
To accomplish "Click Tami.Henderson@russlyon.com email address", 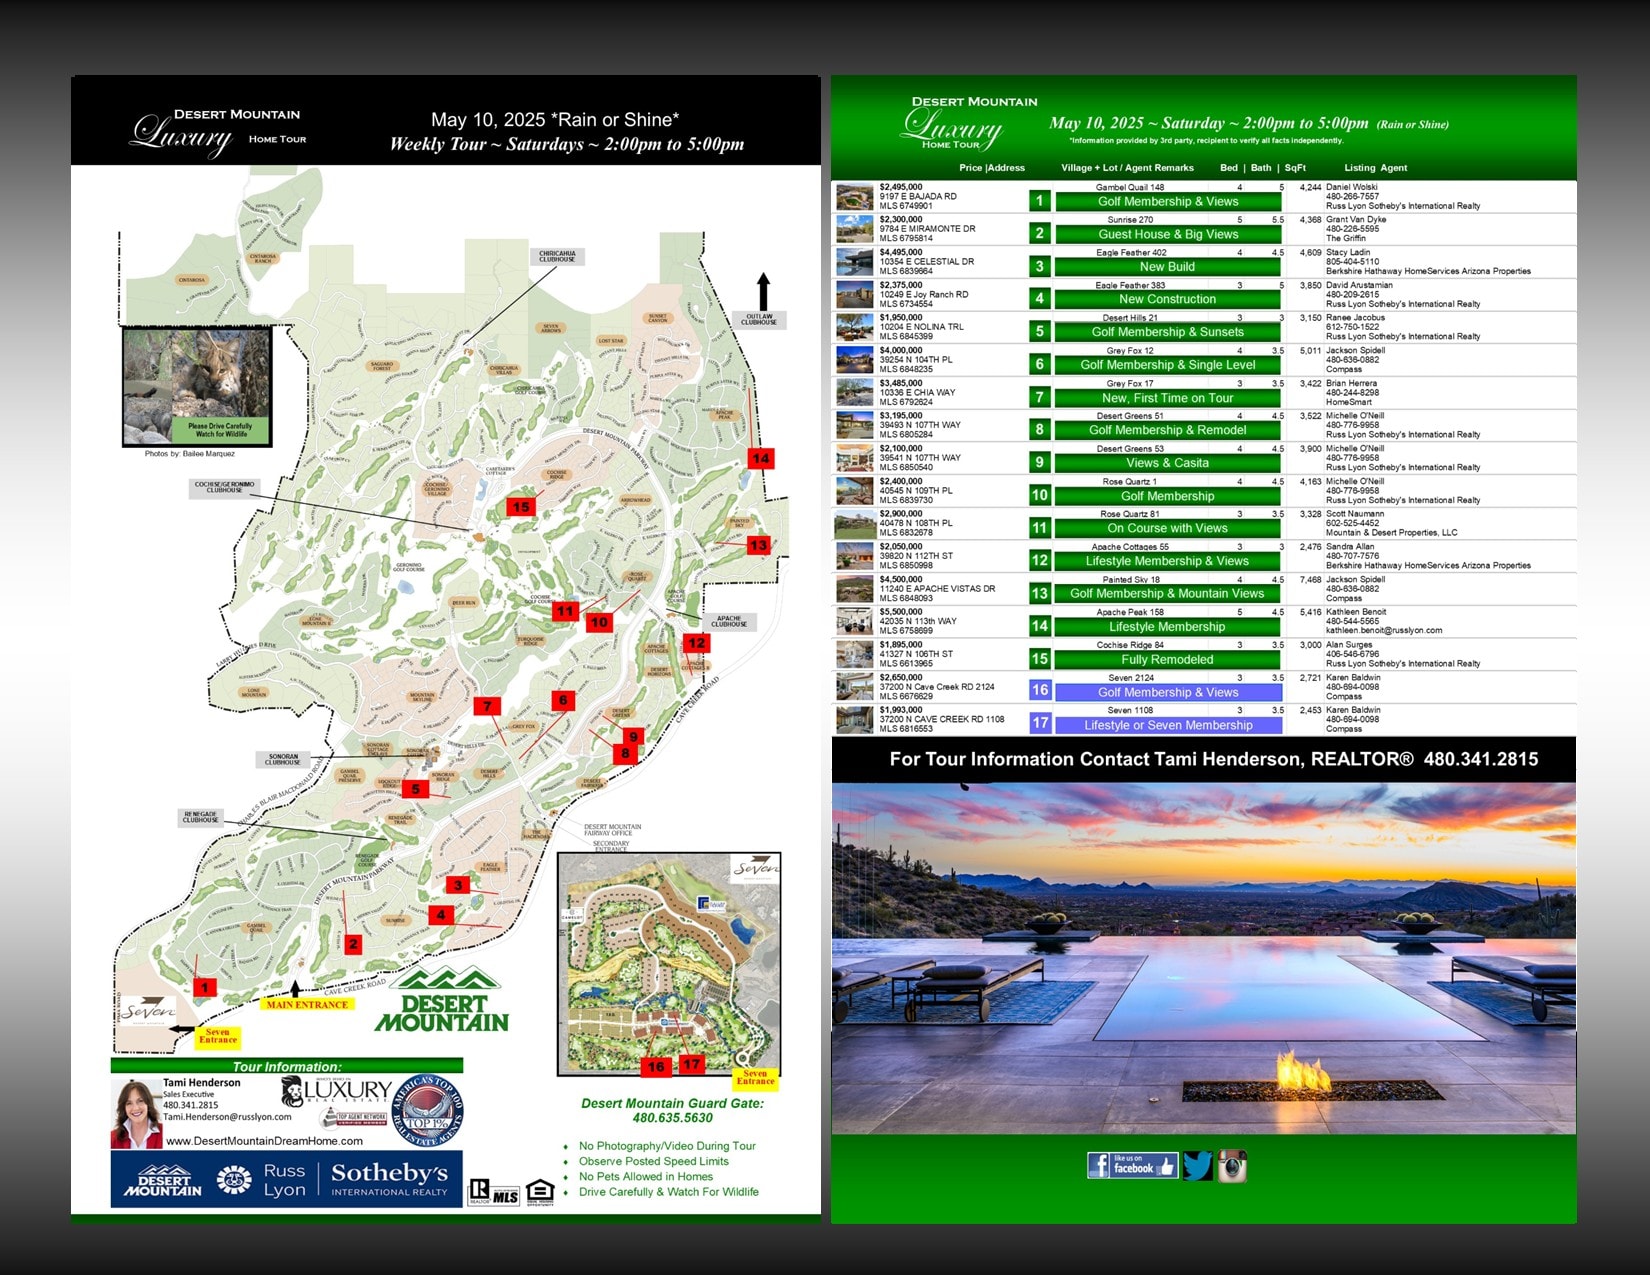I will (227, 1117).
